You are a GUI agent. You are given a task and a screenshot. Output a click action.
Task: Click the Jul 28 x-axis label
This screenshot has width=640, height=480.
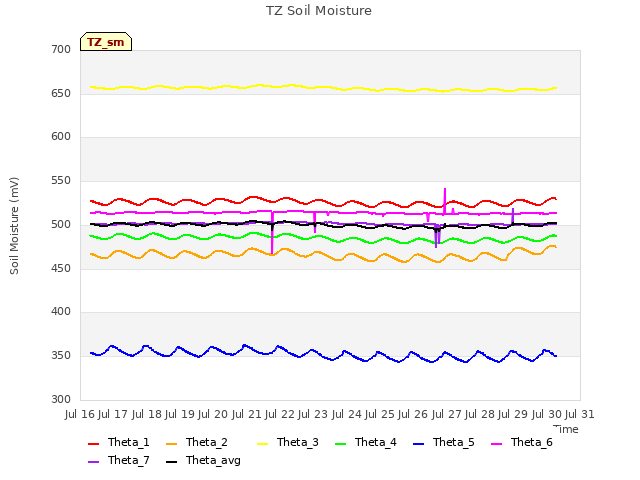click(x=480, y=414)
